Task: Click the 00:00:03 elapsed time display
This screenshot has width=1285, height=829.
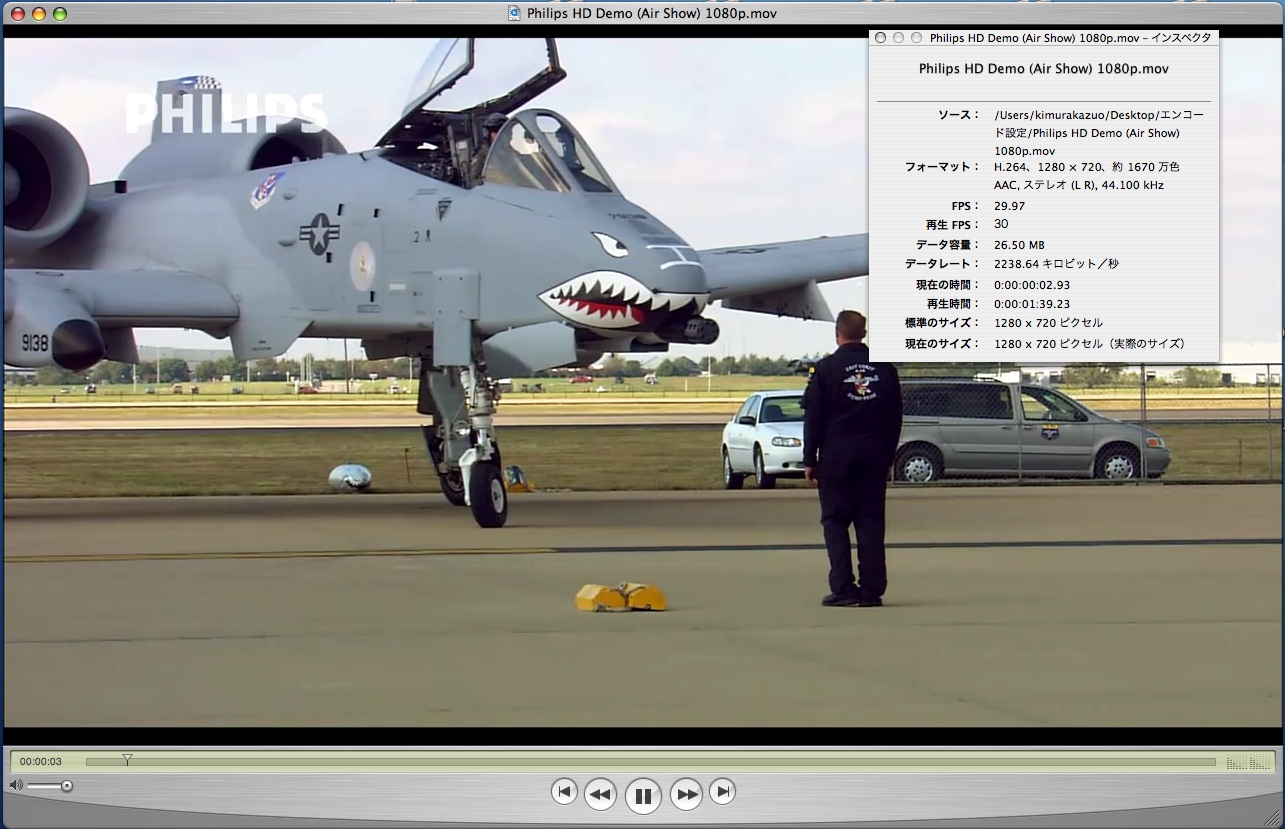Action: 41,762
